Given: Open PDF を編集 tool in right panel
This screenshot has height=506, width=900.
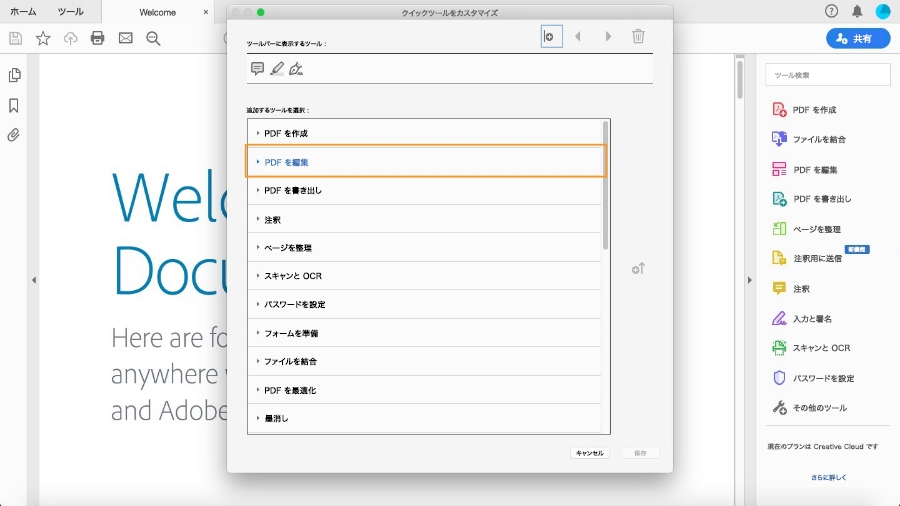Looking at the screenshot, I should point(805,170).
